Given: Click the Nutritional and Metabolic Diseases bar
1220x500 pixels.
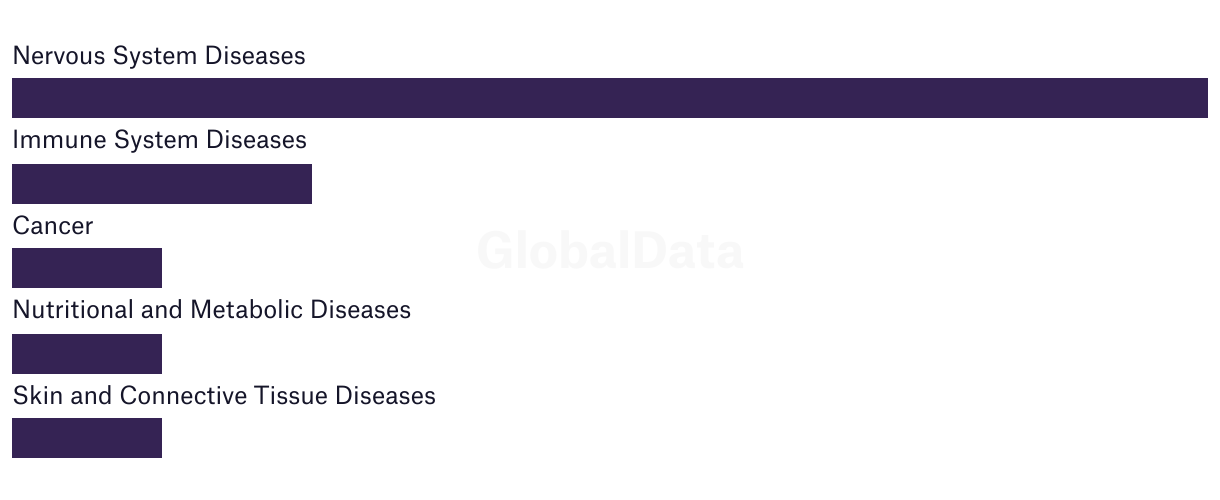Looking at the screenshot, I should [87, 354].
